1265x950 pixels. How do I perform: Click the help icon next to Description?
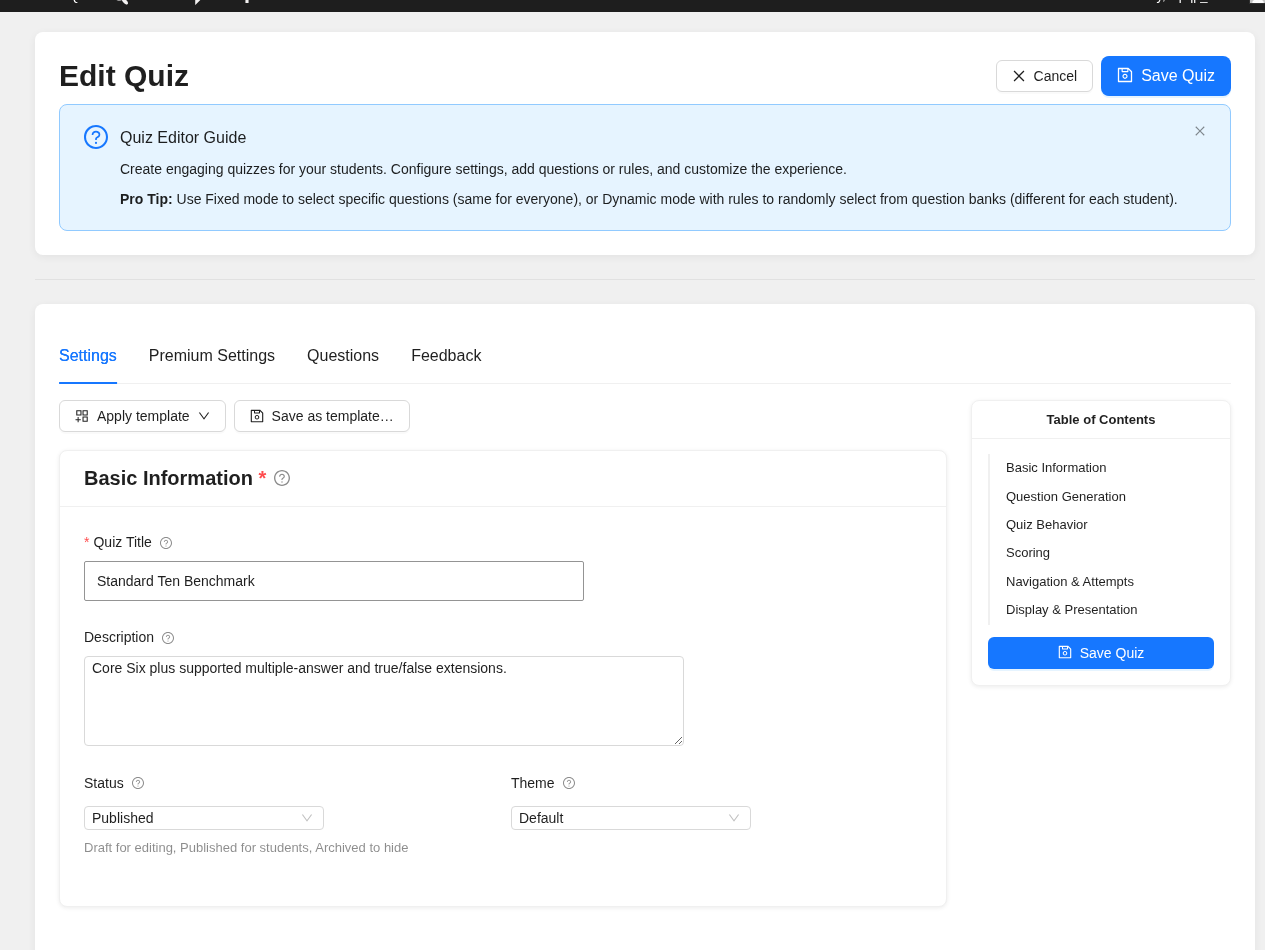(168, 638)
